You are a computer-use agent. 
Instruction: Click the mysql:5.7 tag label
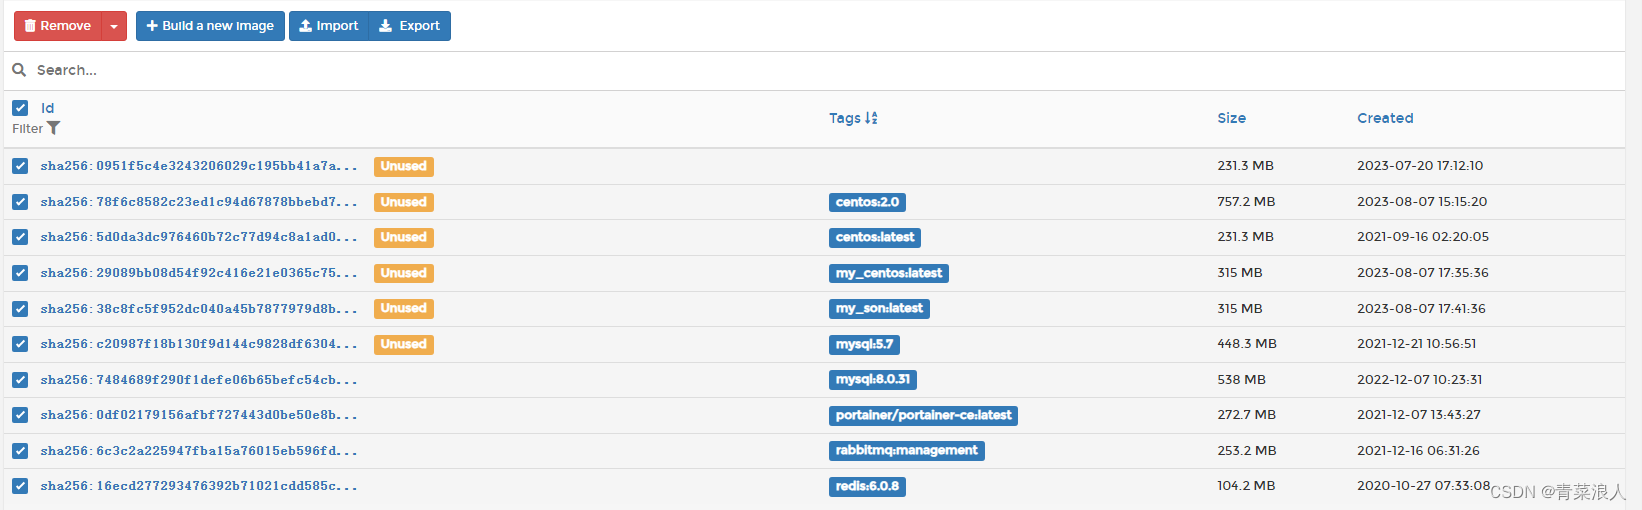(x=864, y=344)
